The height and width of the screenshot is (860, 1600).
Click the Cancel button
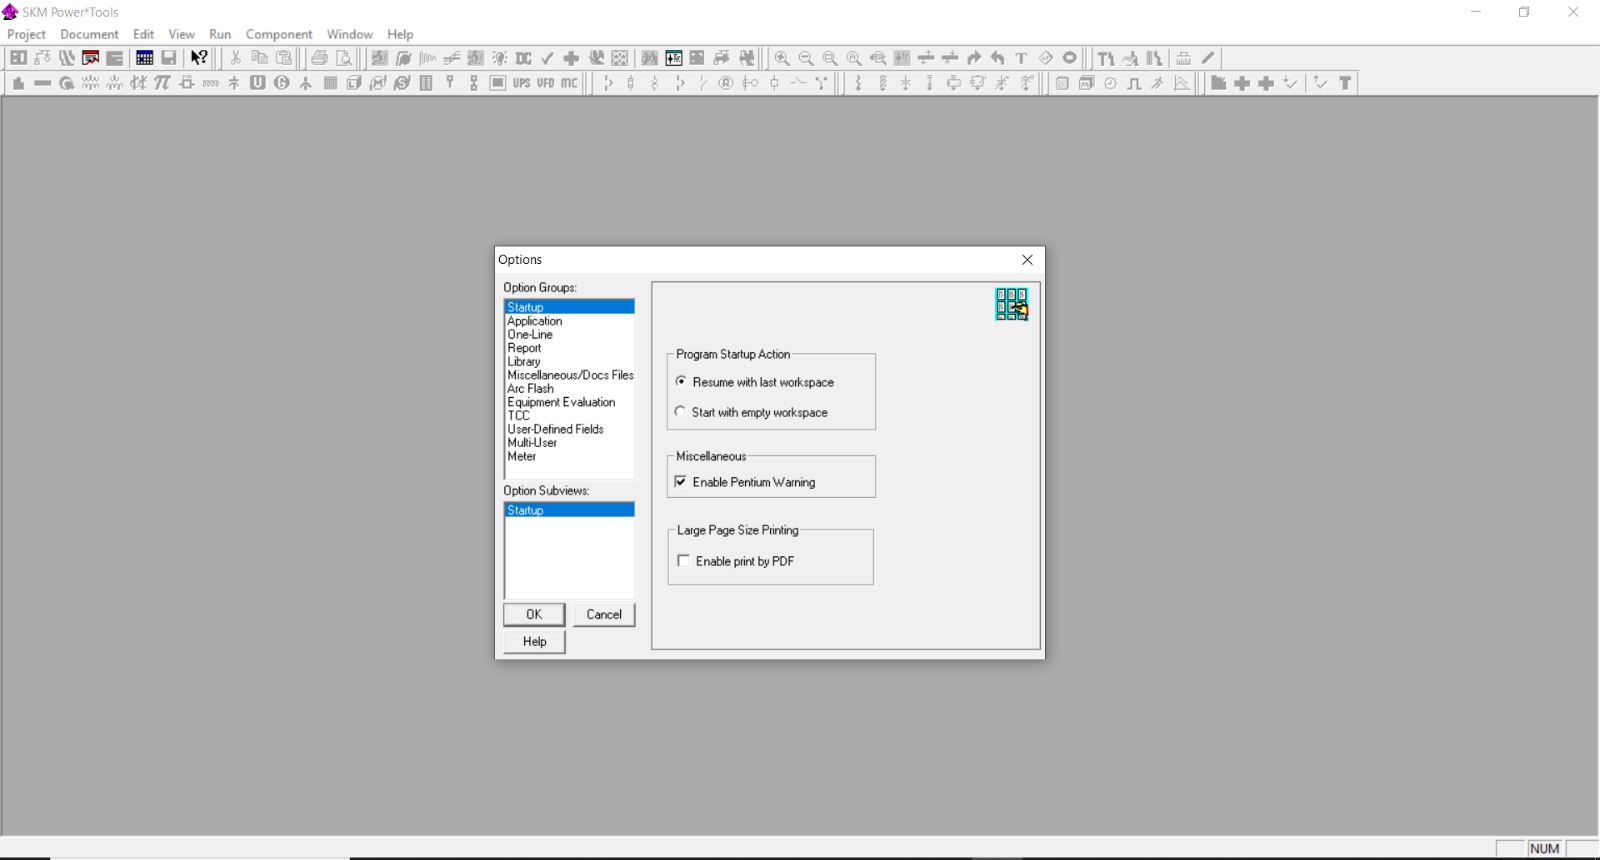[604, 615]
